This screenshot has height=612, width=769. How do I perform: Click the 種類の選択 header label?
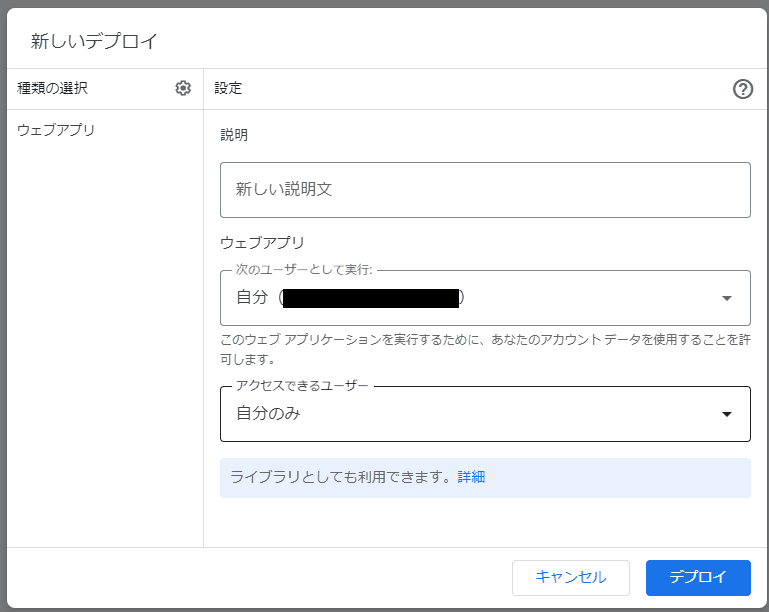[52, 88]
